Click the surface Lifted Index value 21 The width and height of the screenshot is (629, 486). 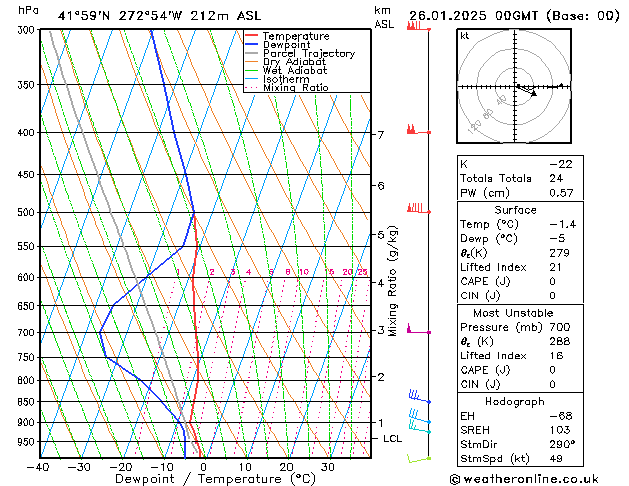click(555, 267)
